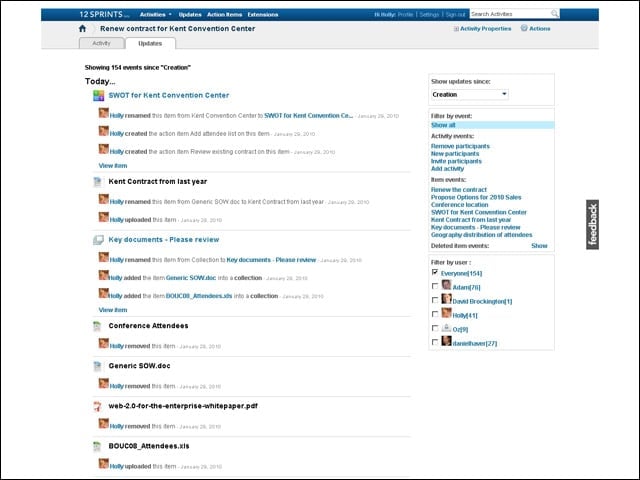Image resolution: width=640 pixels, height=480 pixels.
Task: Toggle the Everyone[154] checkbox
Action: [435, 272]
